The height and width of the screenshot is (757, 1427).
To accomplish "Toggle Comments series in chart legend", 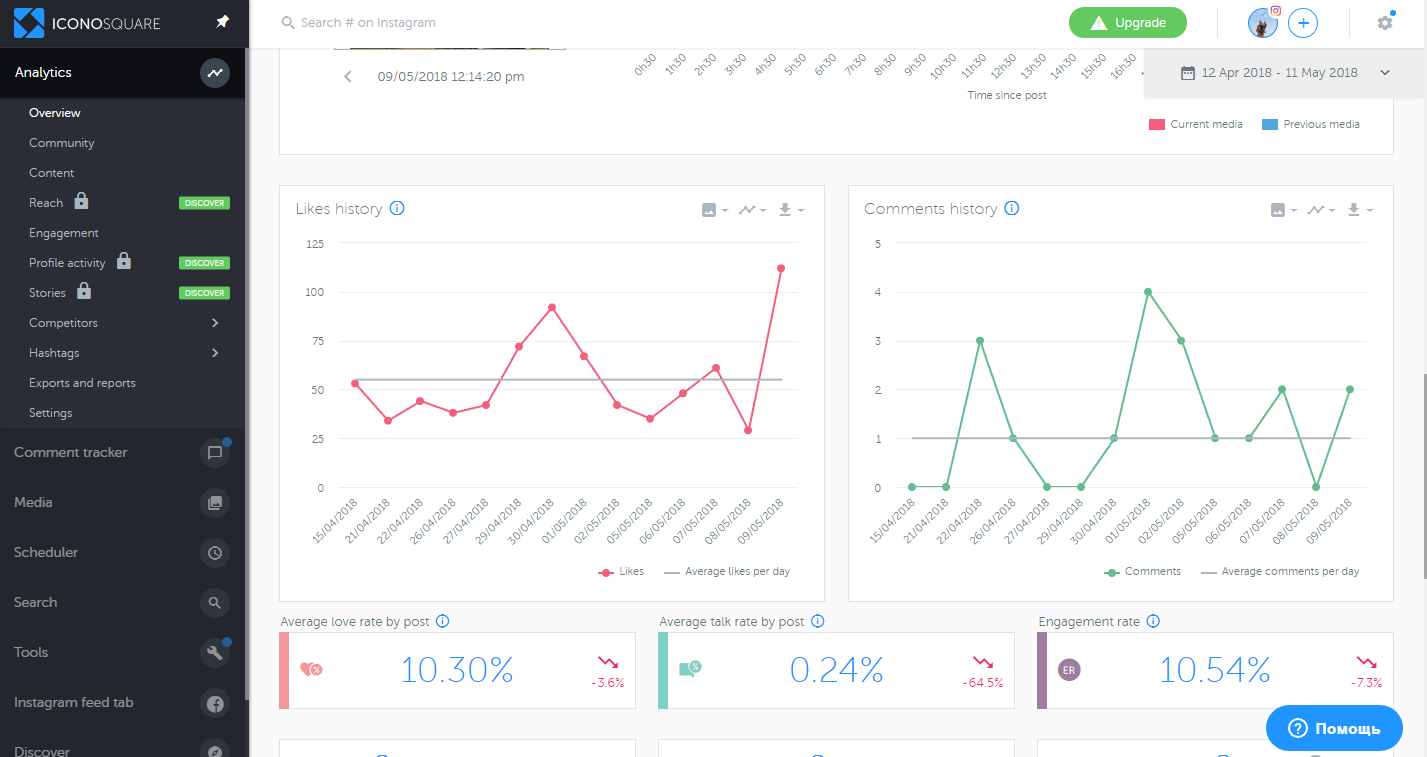I will (1142, 572).
